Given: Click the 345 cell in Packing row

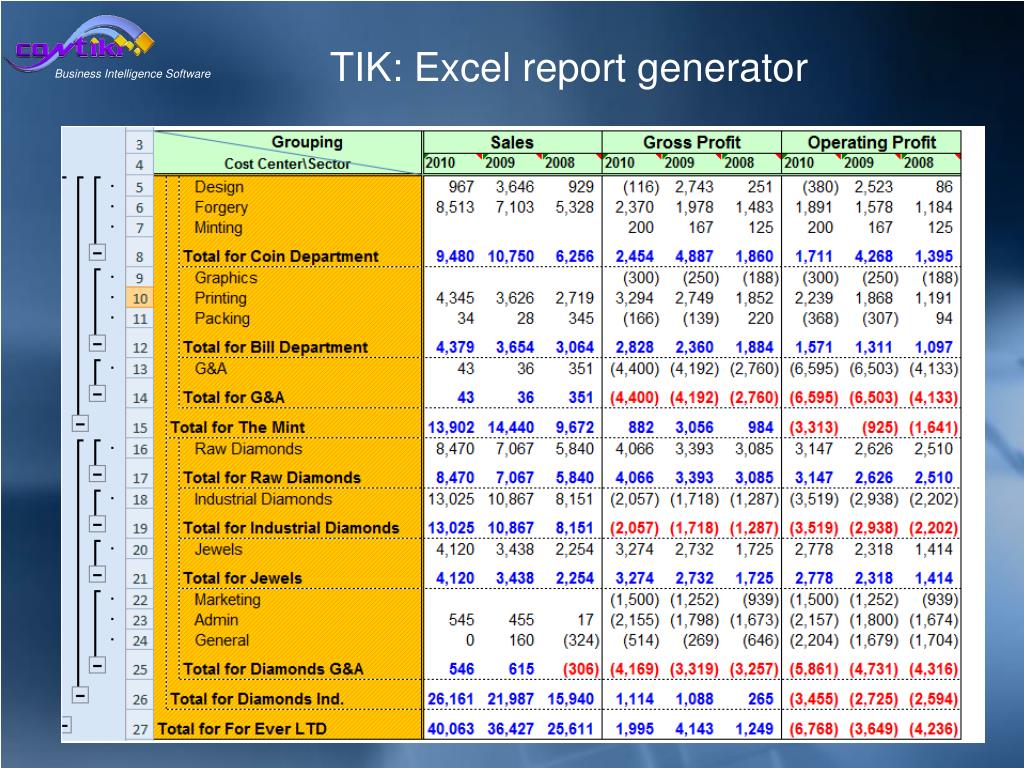Looking at the screenshot, I should (x=581, y=318).
